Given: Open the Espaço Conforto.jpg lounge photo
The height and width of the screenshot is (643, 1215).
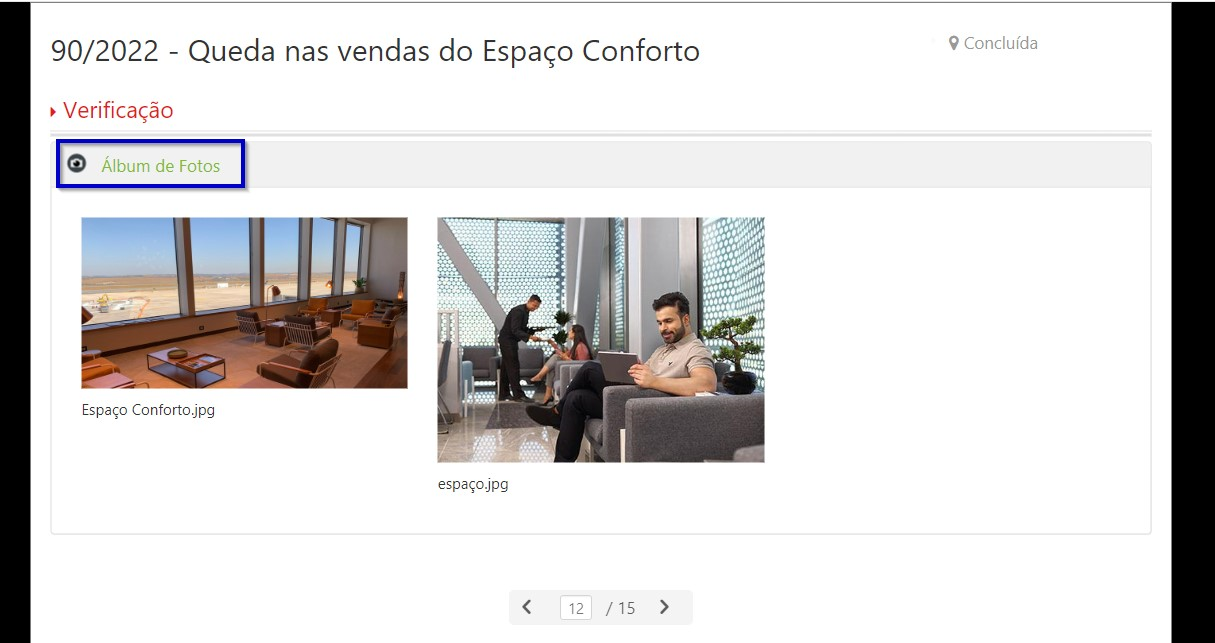Looking at the screenshot, I should click(x=244, y=303).
